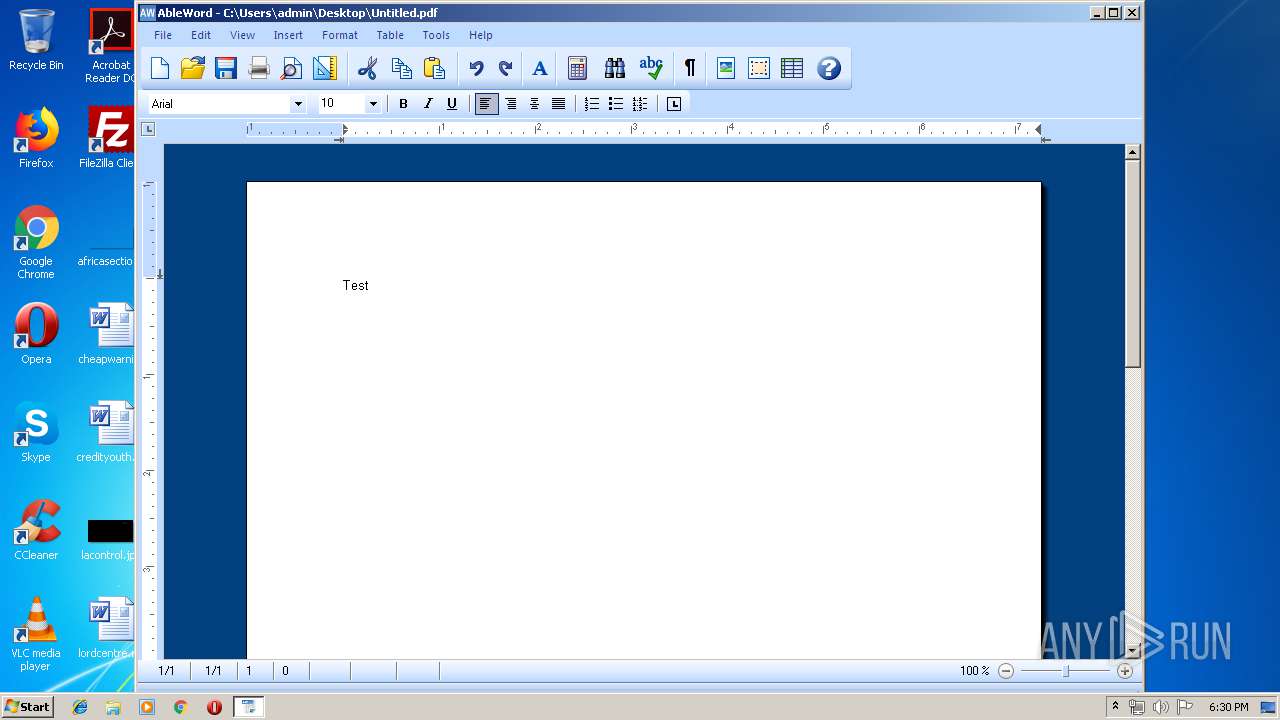Show hidden system tray icons
This screenshot has width=1280, height=720.
[1115, 707]
